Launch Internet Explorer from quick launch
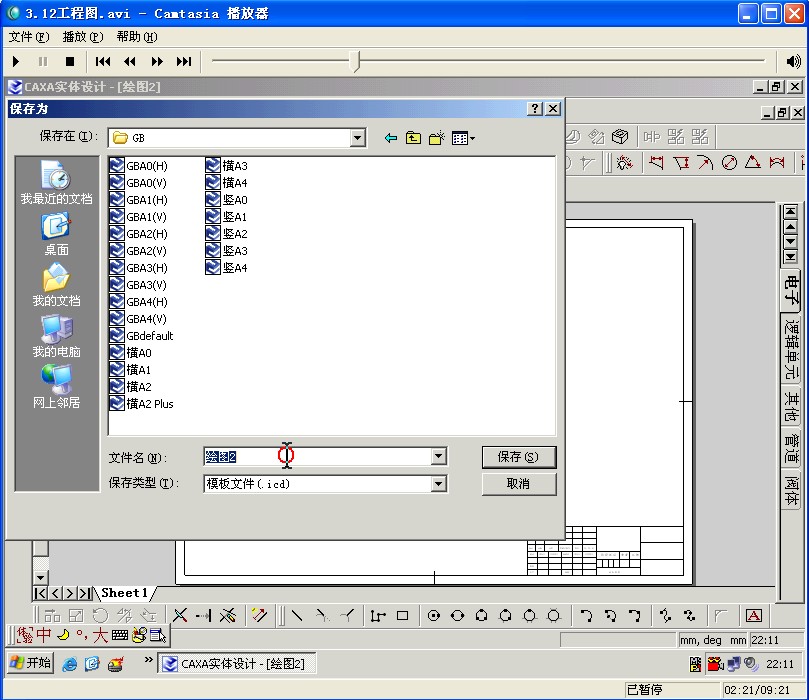The width and height of the screenshot is (809, 700). (70, 664)
